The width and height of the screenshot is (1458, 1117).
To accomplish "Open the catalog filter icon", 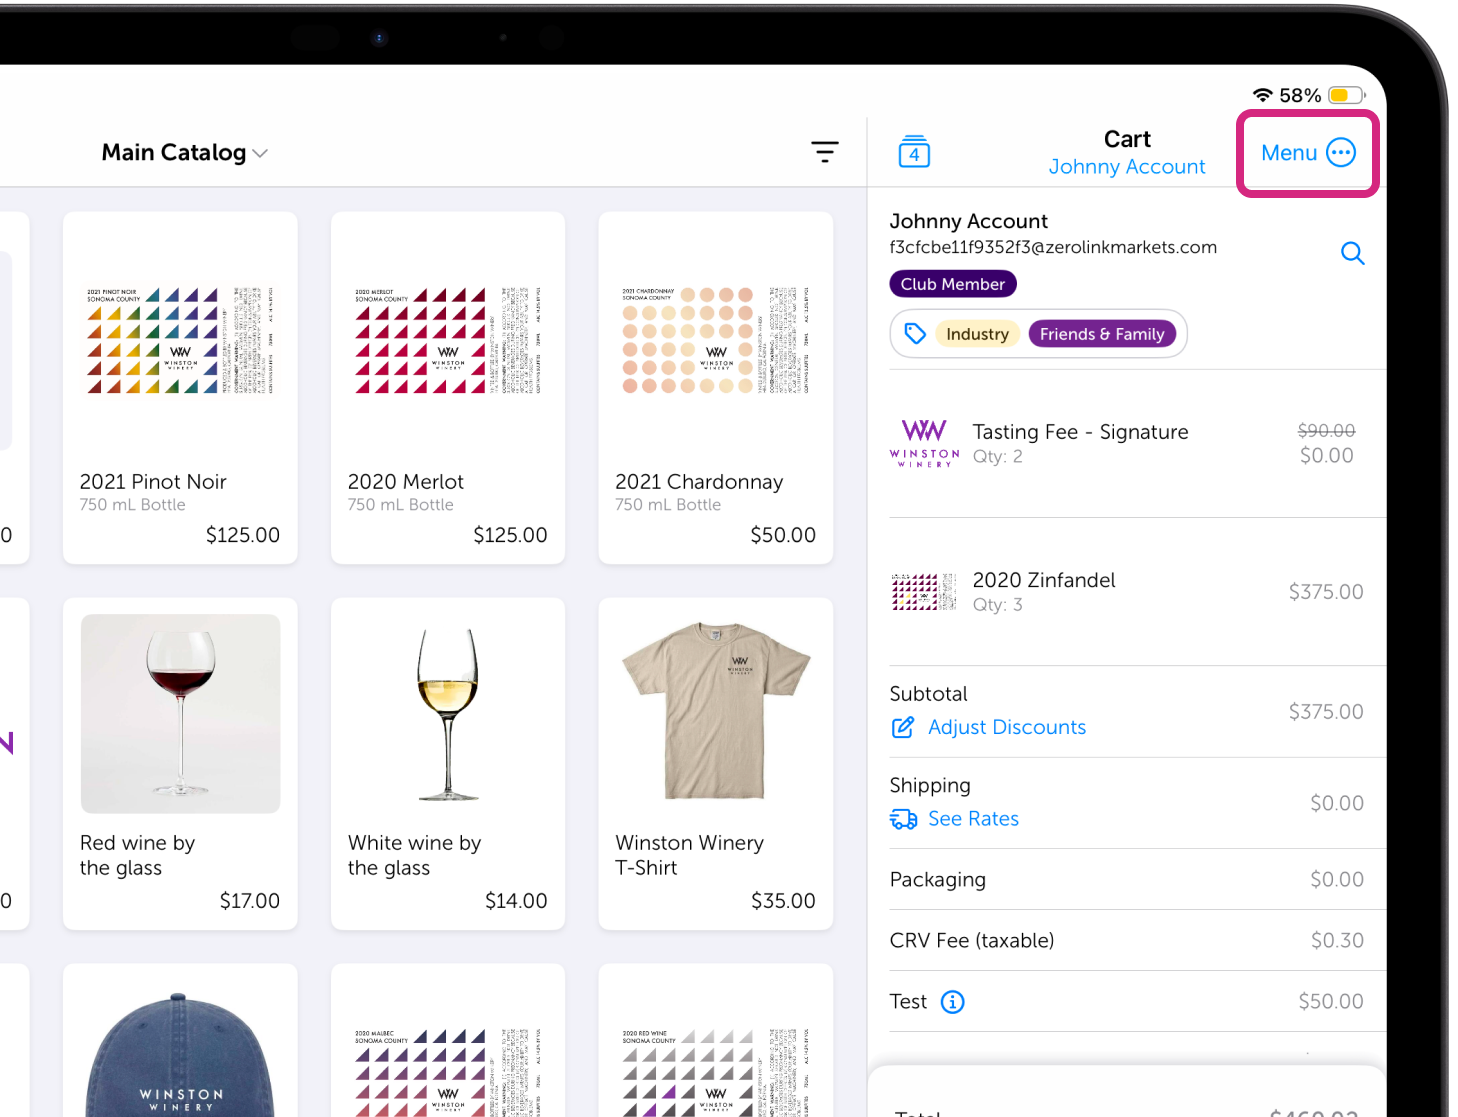I will pos(825,152).
